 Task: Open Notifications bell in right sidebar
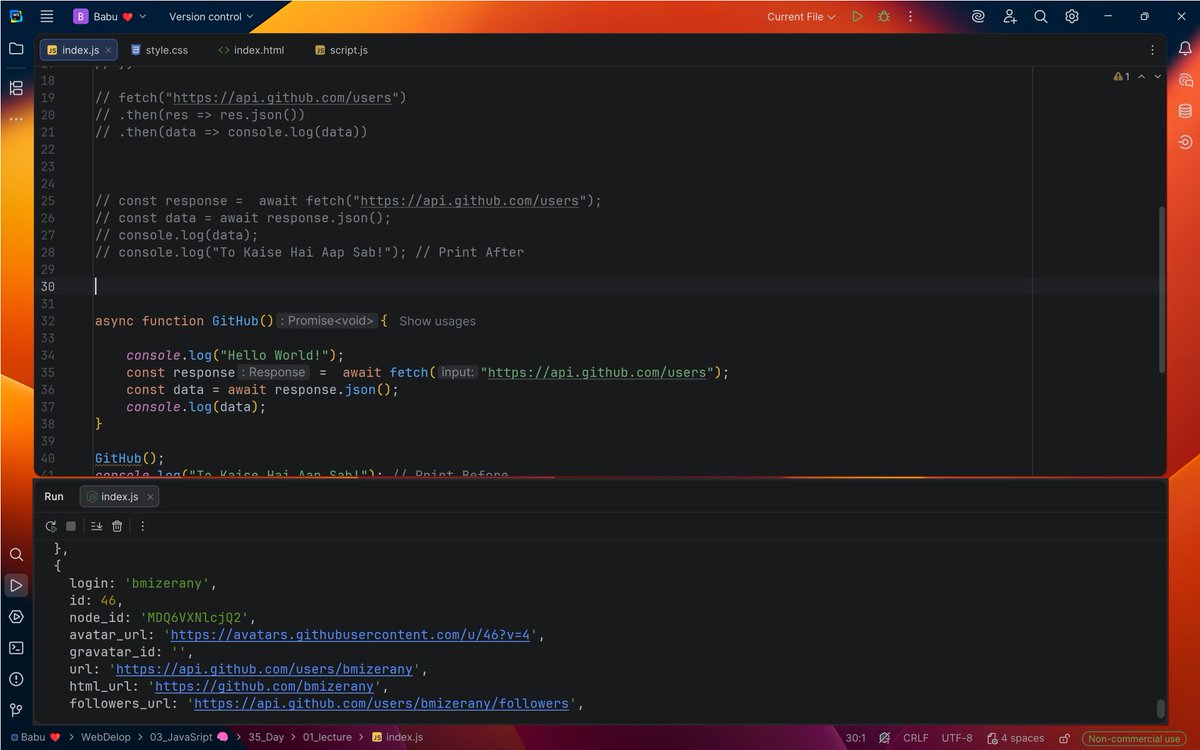point(1186,48)
